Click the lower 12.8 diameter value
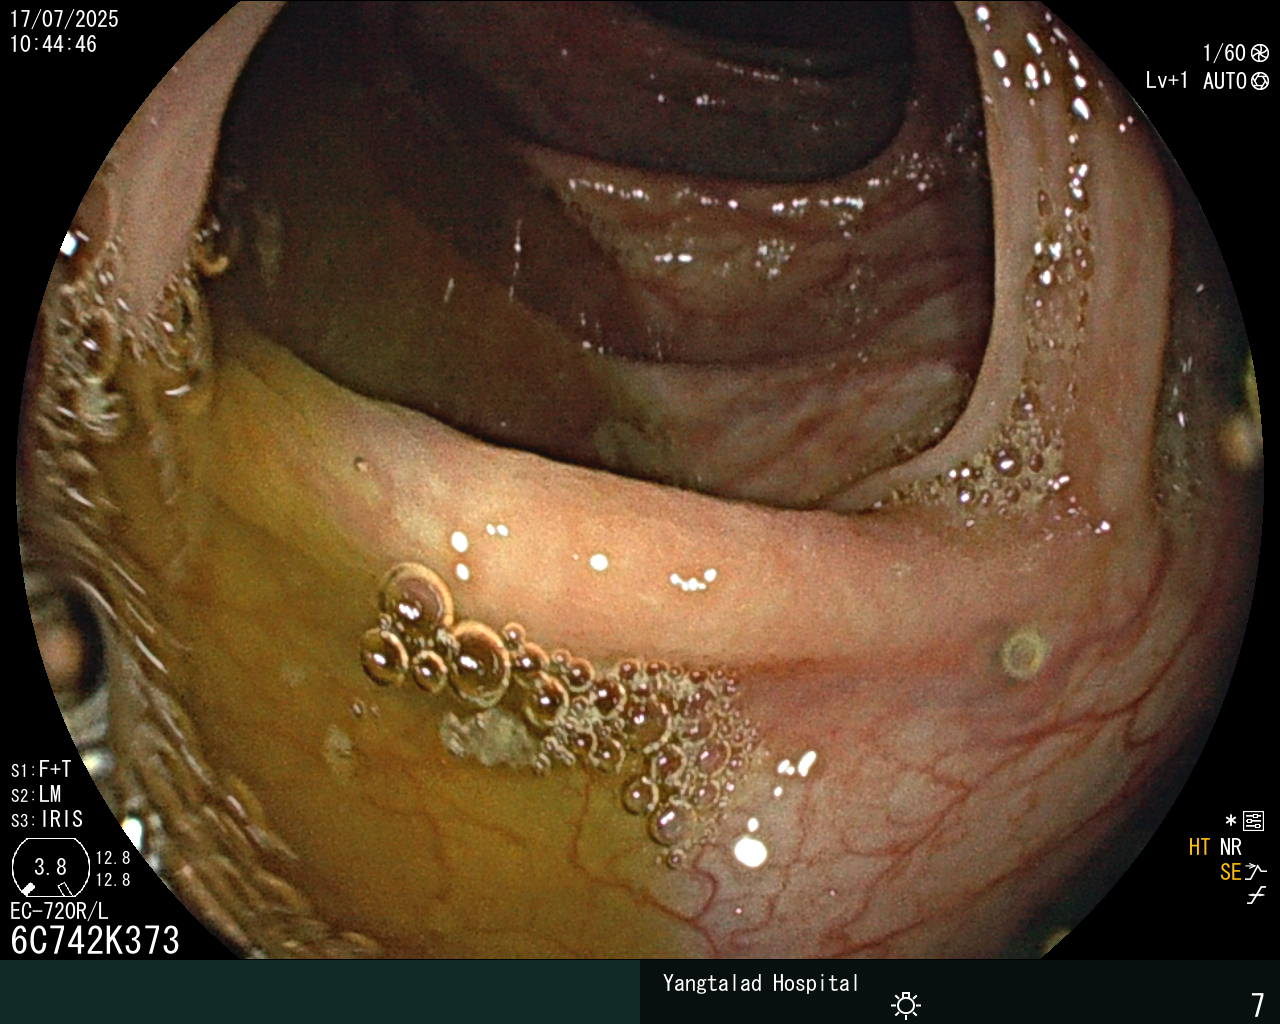 (x=113, y=880)
